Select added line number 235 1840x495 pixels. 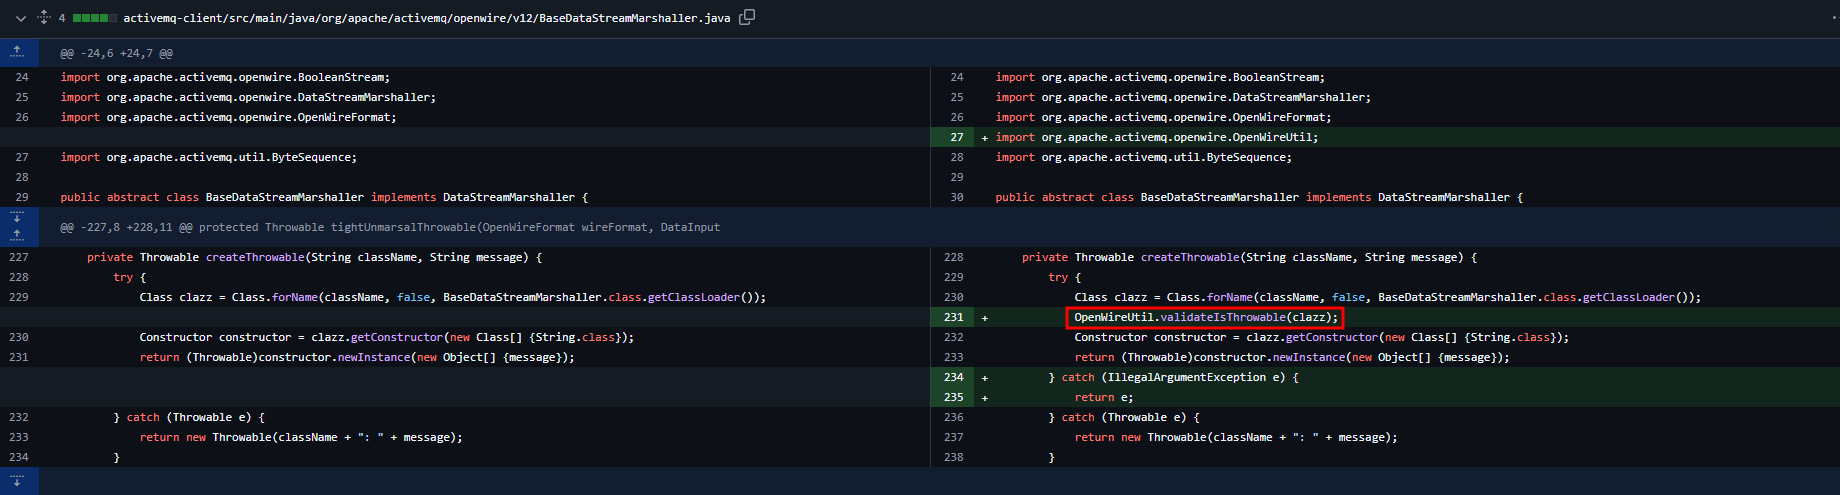click(x=954, y=397)
